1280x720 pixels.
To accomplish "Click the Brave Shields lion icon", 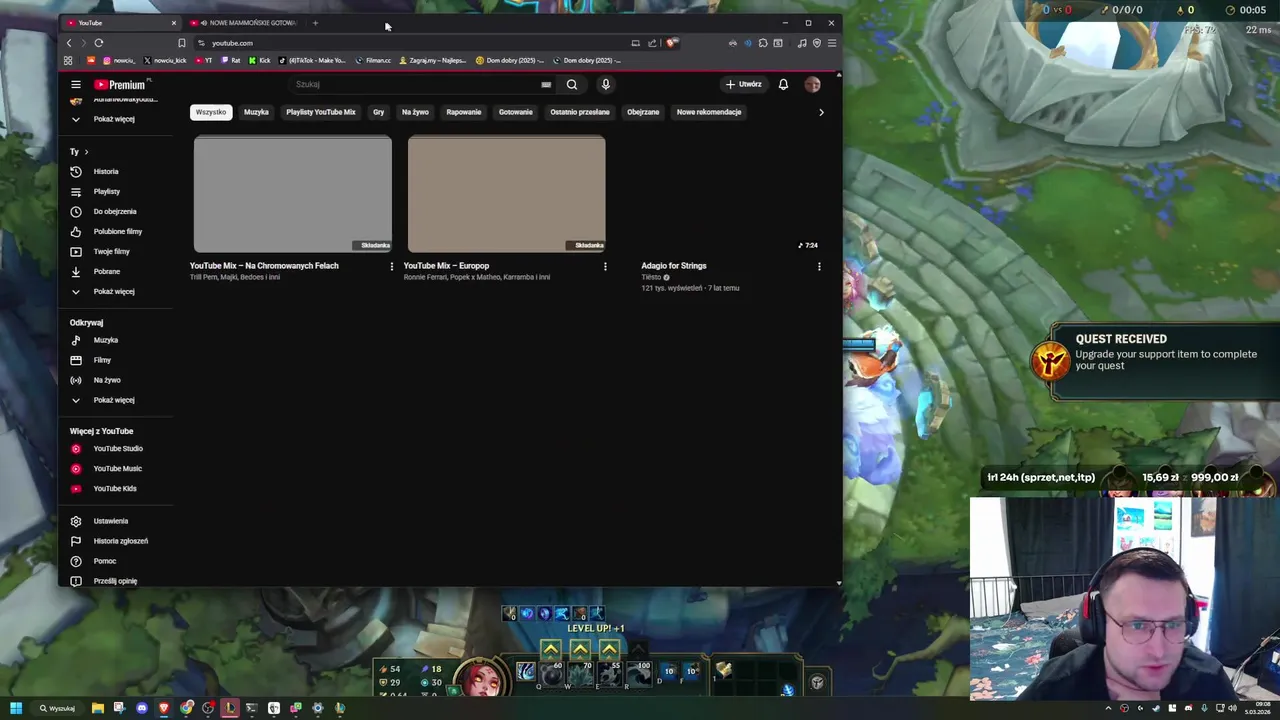I will point(671,43).
